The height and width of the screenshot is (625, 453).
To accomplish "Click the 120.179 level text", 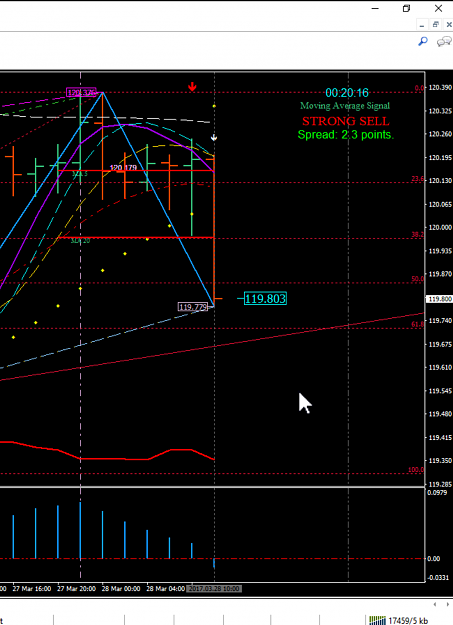I will point(123,167).
